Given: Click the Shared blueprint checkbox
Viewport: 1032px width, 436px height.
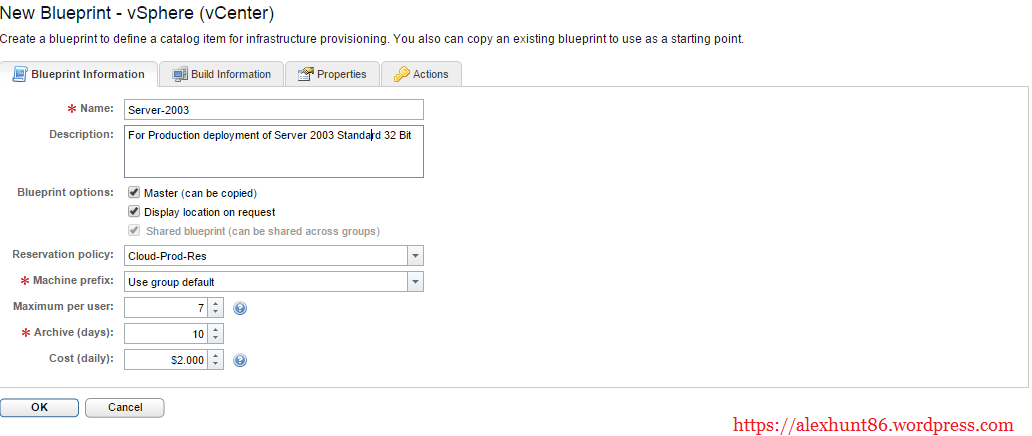Looking at the screenshot, I should pyautogui.click(x=134, y=231).
